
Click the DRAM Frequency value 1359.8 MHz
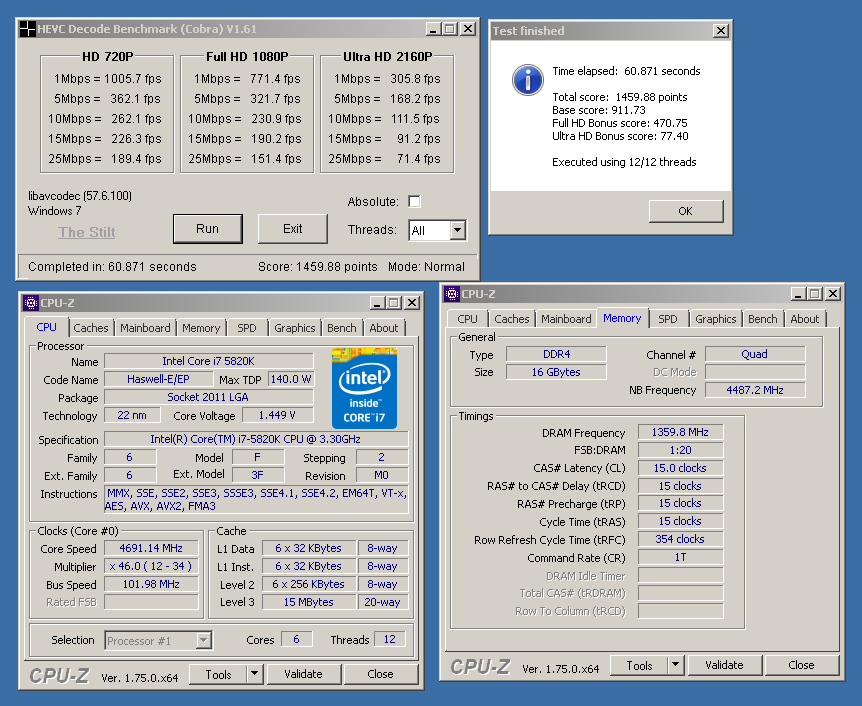(x=680, y=432)
